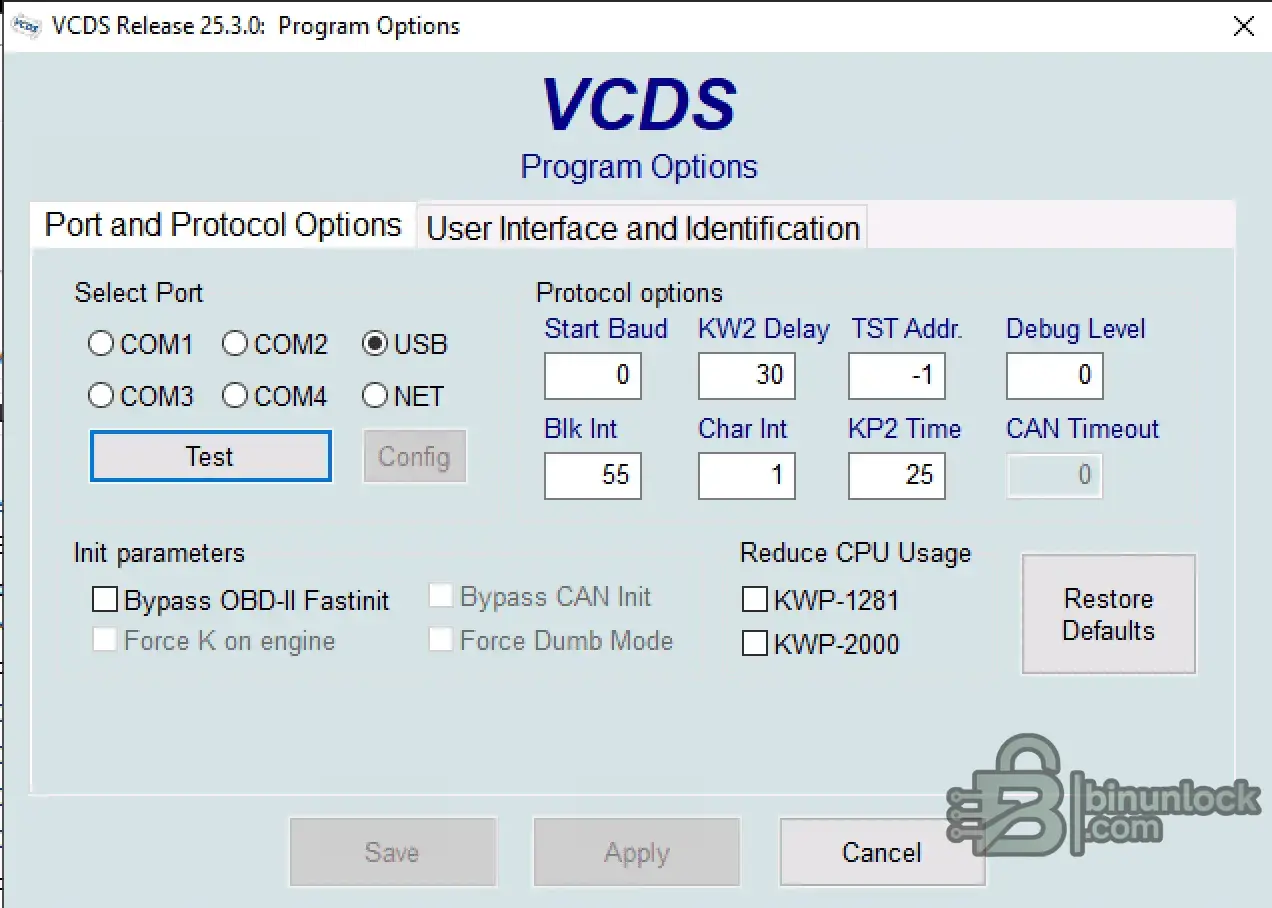Tick the KWP-2000 reduce CPU checkbox
1272x908 pixels.
click(755, 643)
